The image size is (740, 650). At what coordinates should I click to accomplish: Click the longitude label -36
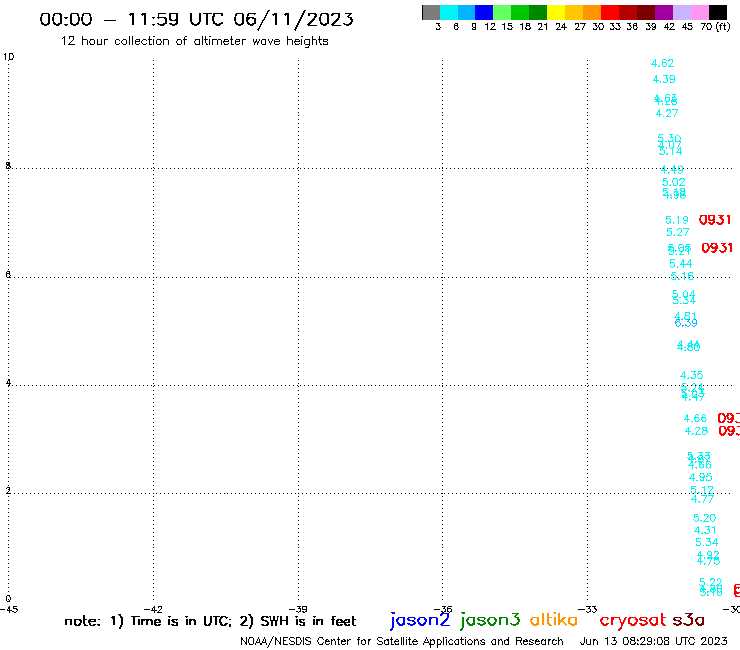point(443,610)
